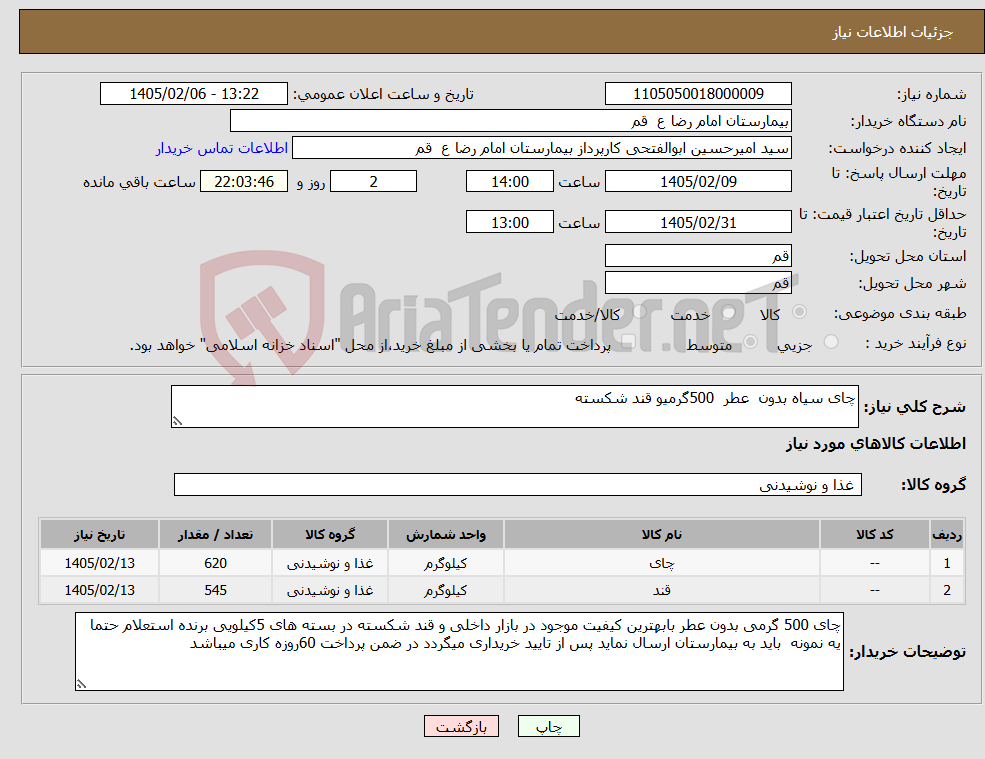Select the کالا radio button
The image size is (985, 759).
(x=800, y=312)
